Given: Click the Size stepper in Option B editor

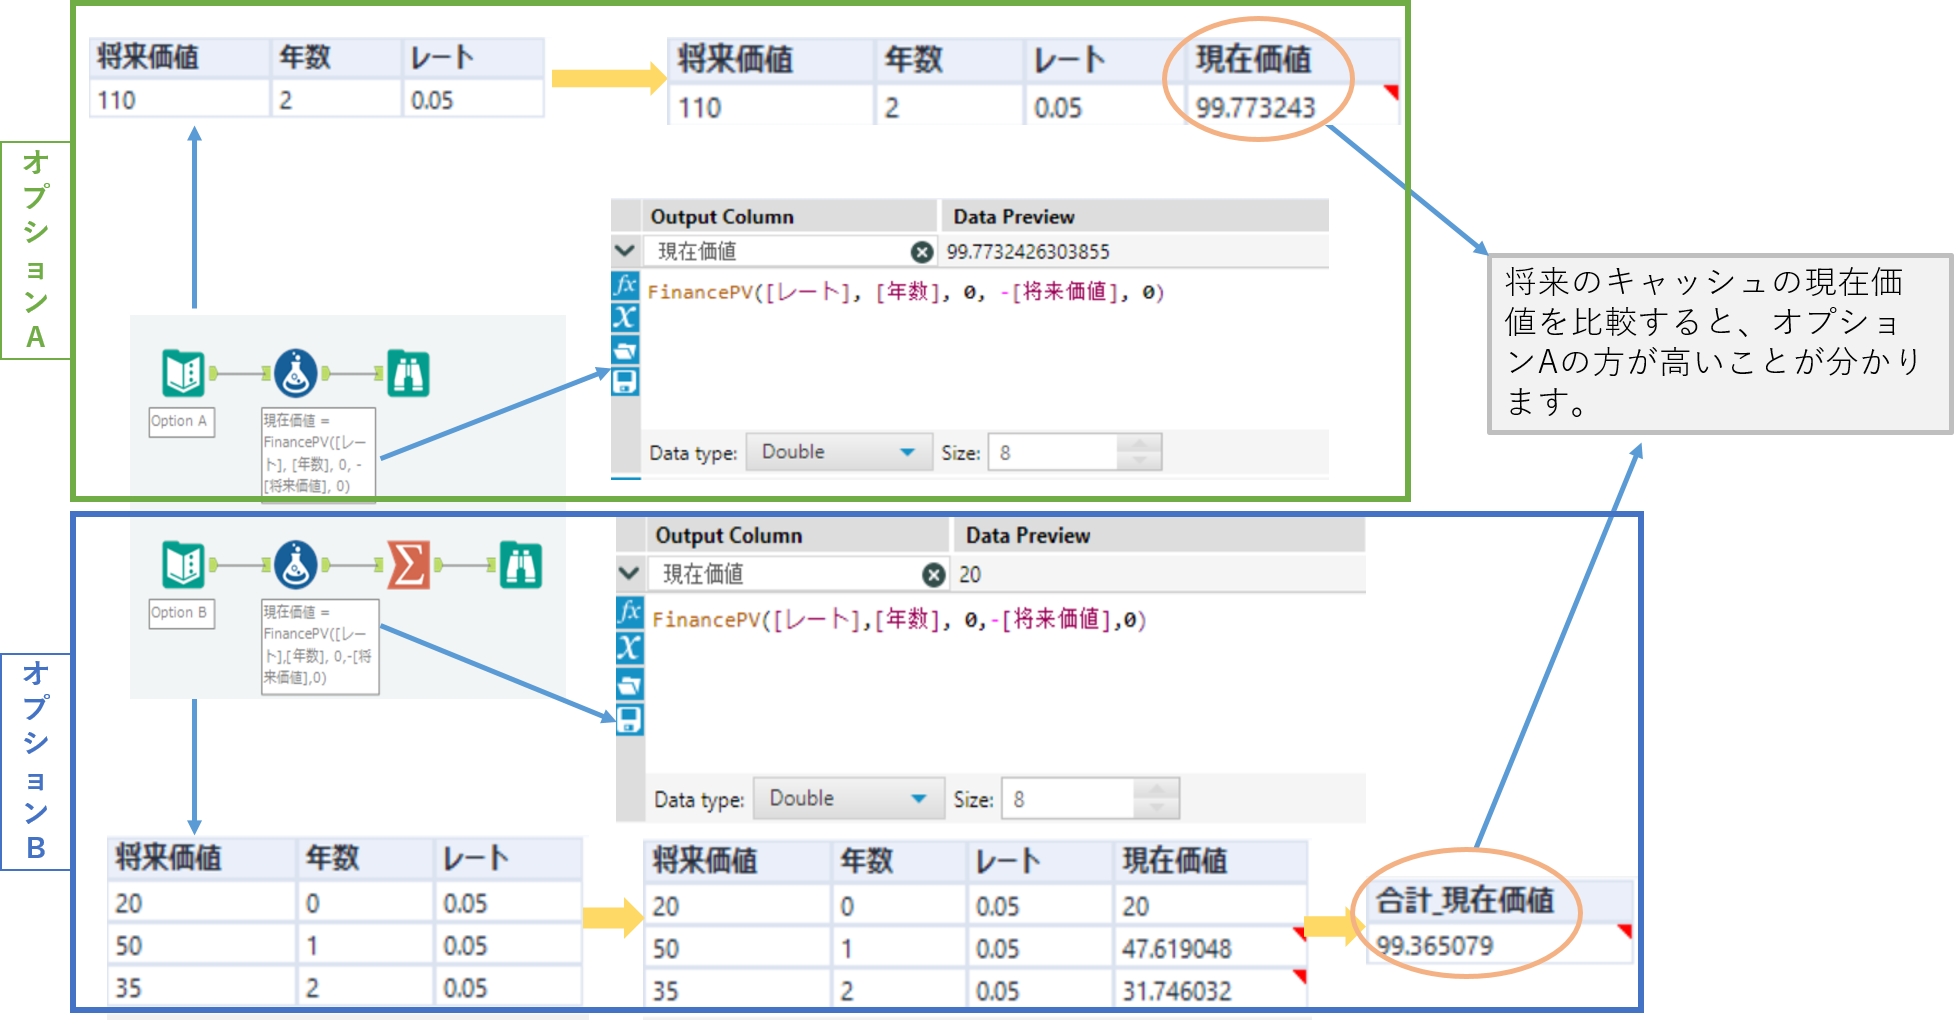Looking at the screenshot, I should click(1156, 799).
